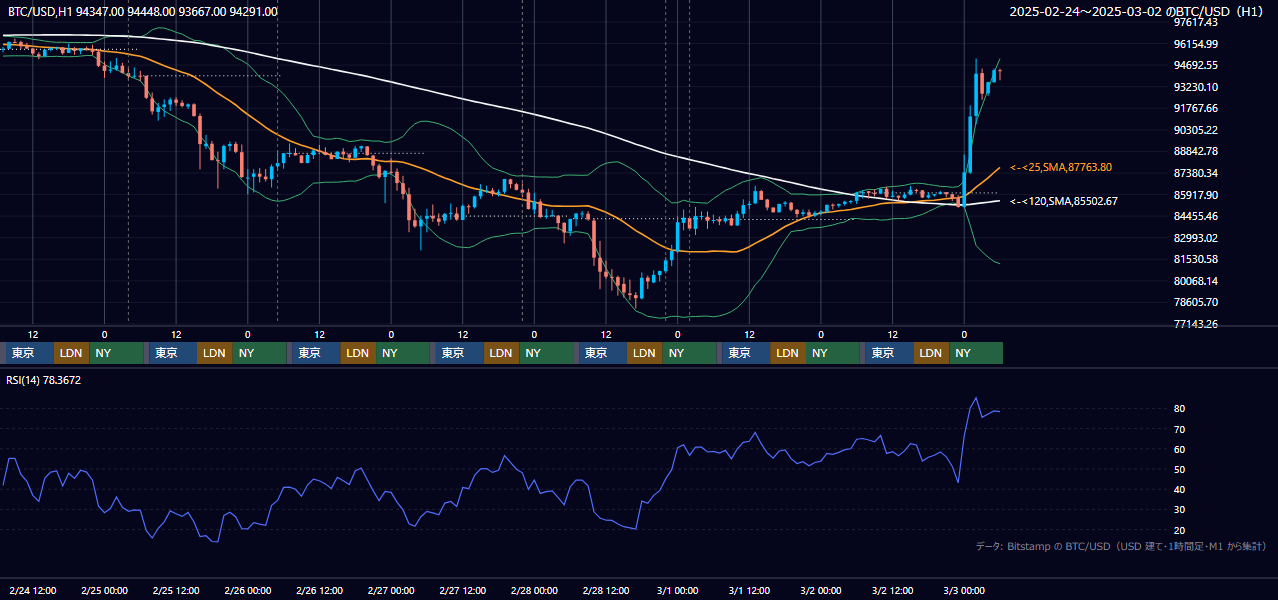The image size is (1278, 600).
Task: Click the 3/3 00:00 date label
Action: (964, 590)
